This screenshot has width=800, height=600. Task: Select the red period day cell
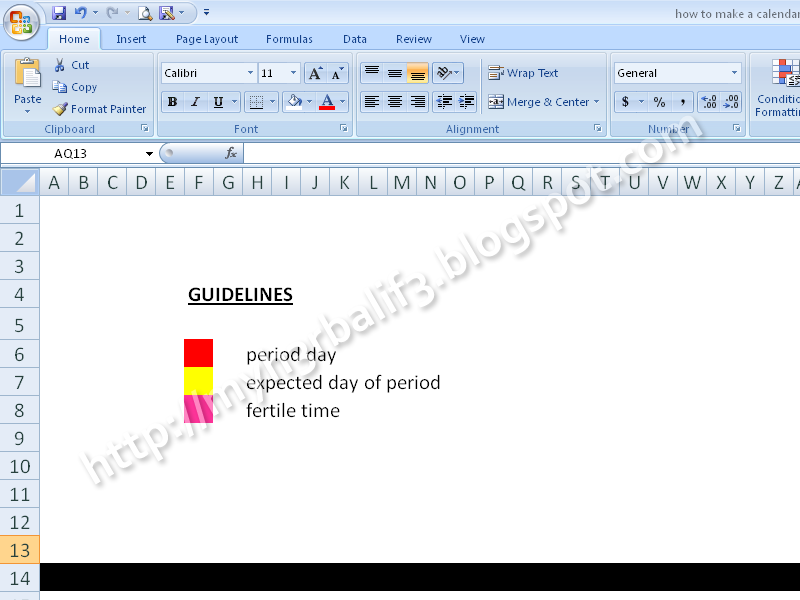pos(198,353)
